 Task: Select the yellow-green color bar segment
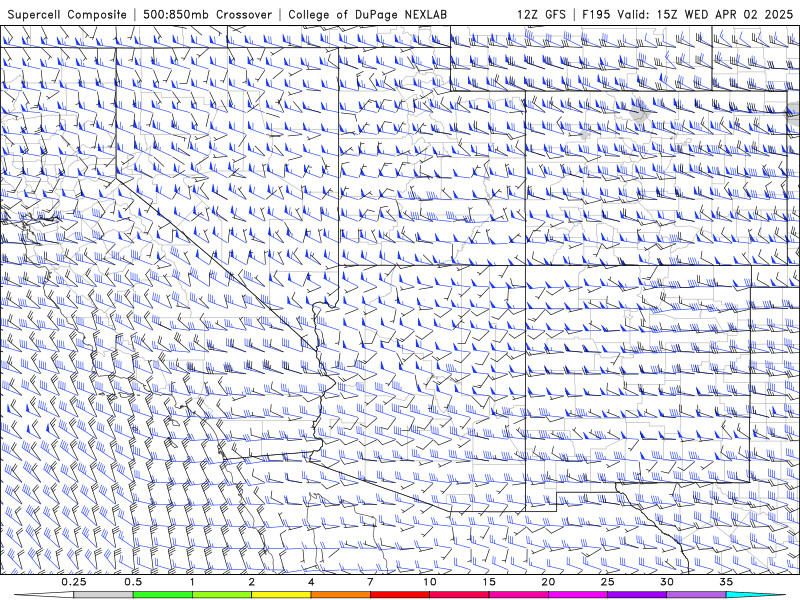(x=222, y=595)
